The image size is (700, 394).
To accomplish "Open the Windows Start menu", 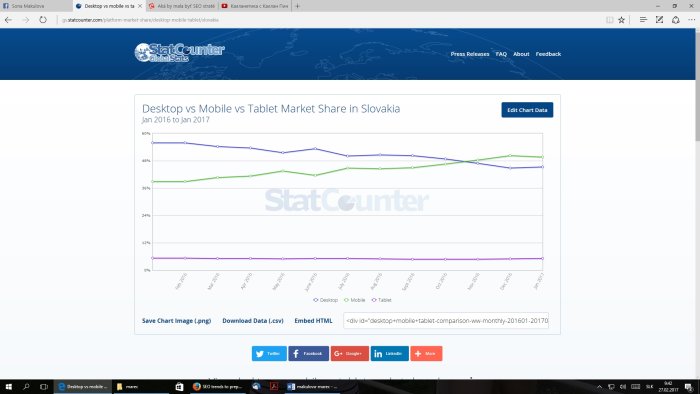I will pyautogui.click(x=8, y=386).
